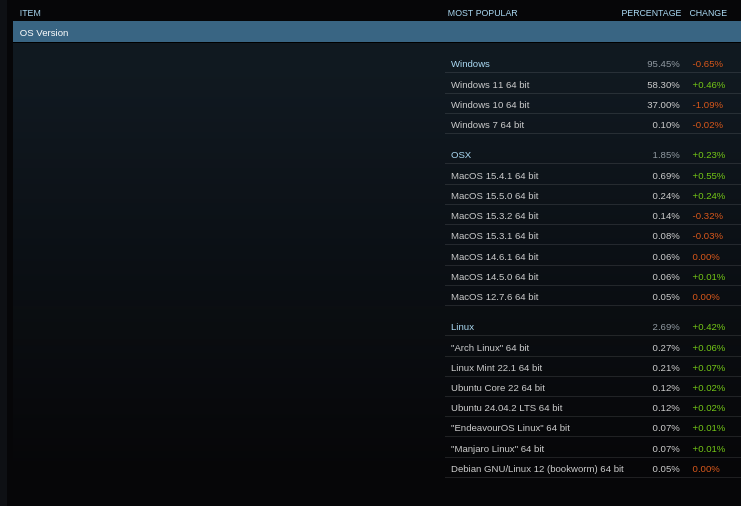Click the 2.69% Linux percentage value
The image size is (741, 506).
pos(666,327)
